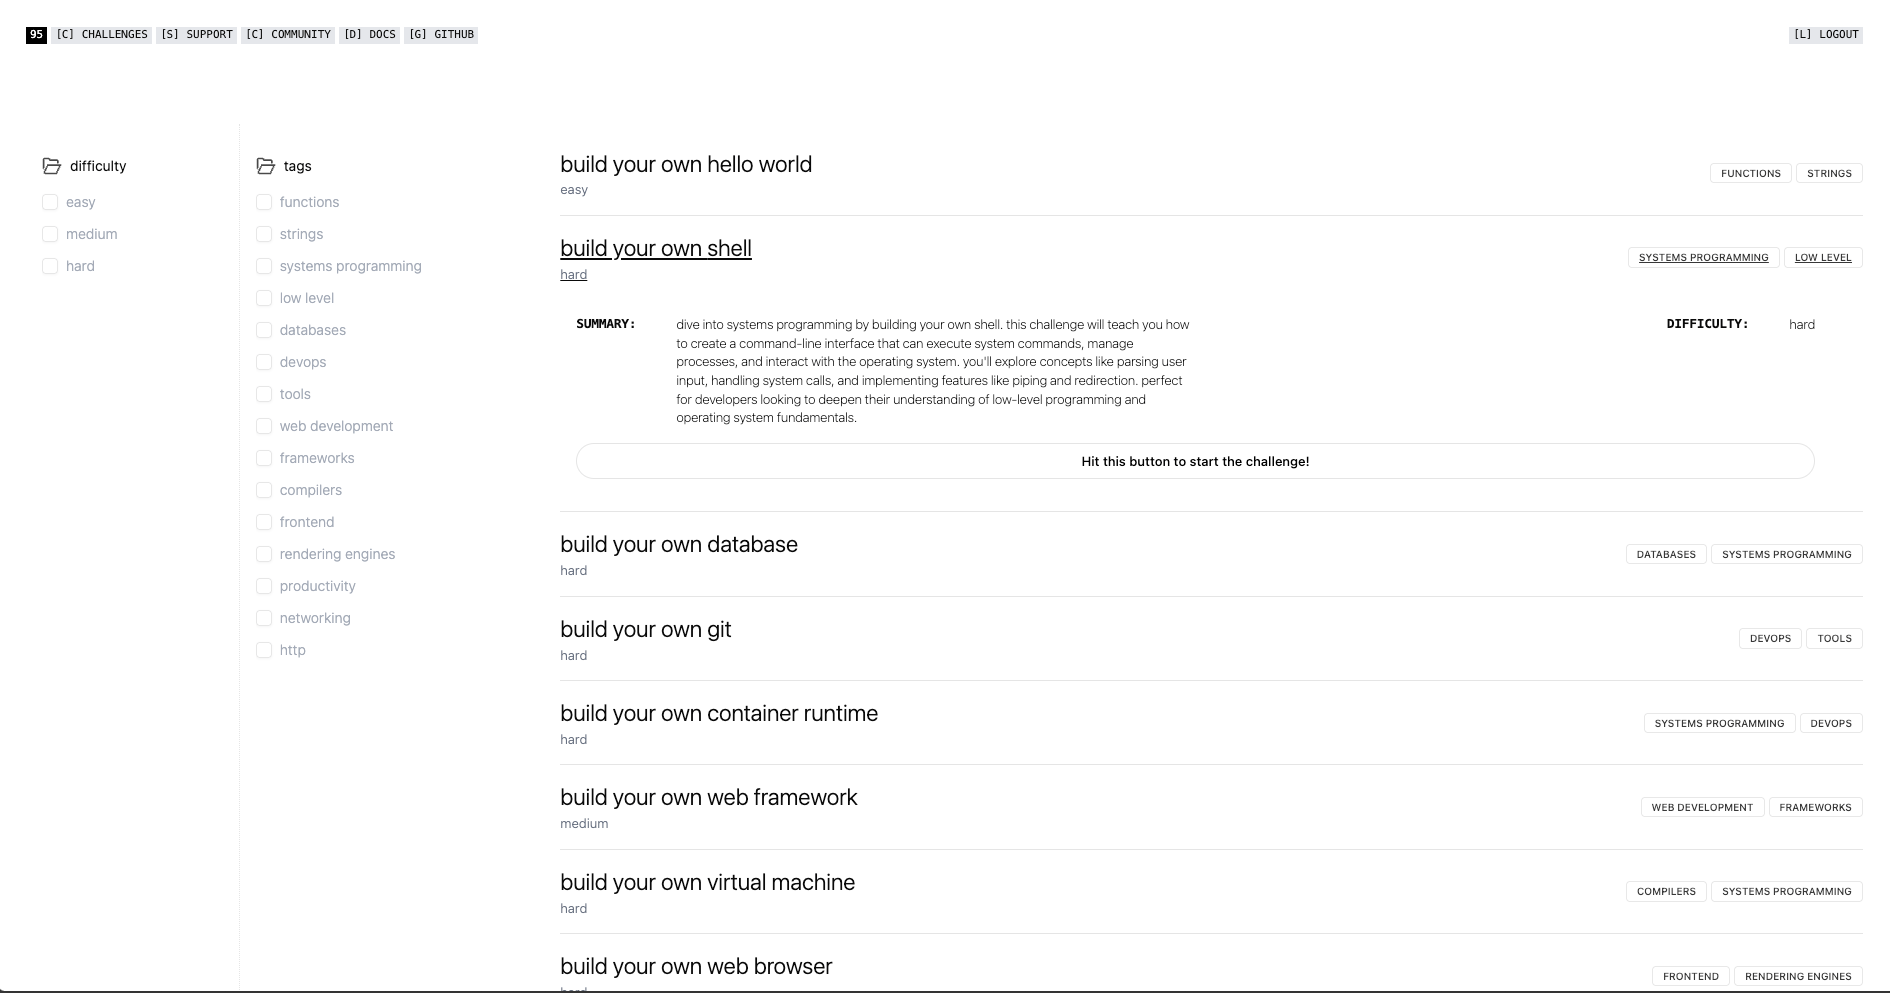The height and width of the screenshot is (993, 1890).
Task: Expand build your own web framework
Action: point(708,798)
